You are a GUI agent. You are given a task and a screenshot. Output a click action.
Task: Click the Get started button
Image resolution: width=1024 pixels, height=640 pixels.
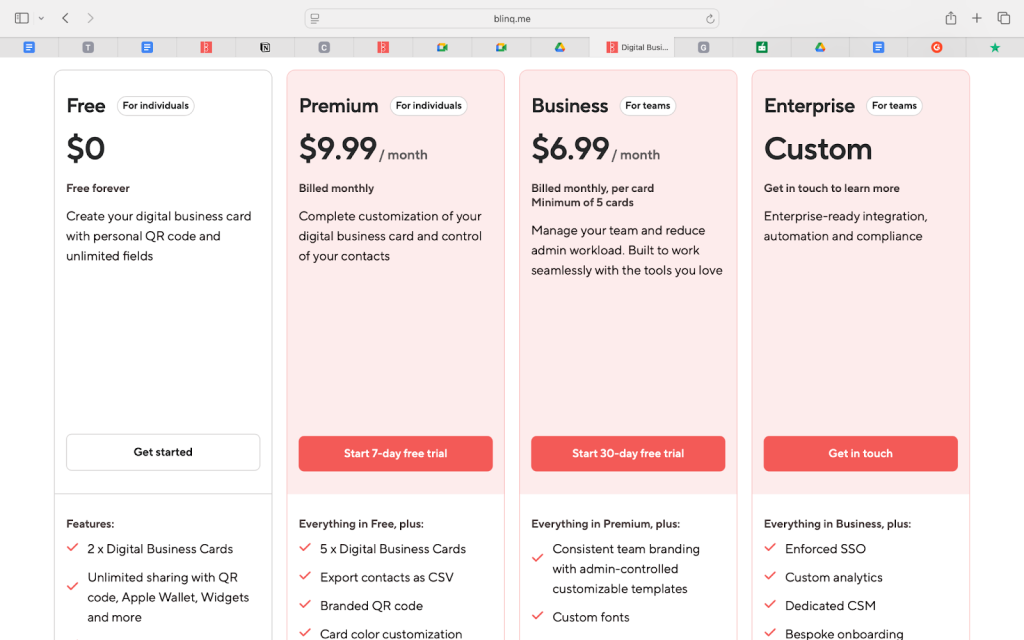(x=163, y=452)
